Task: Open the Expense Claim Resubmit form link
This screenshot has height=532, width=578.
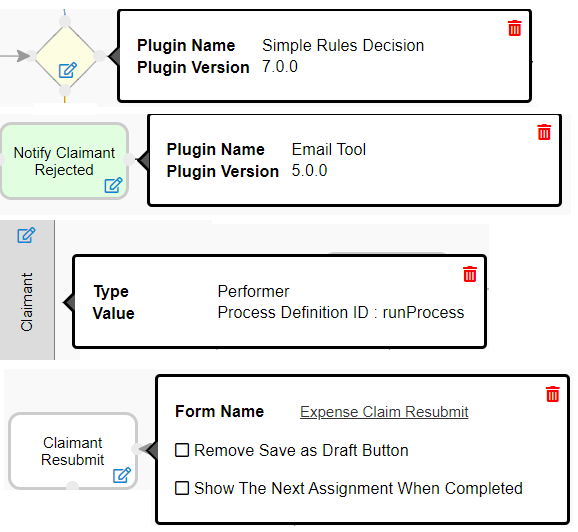Action: point(384,412)
